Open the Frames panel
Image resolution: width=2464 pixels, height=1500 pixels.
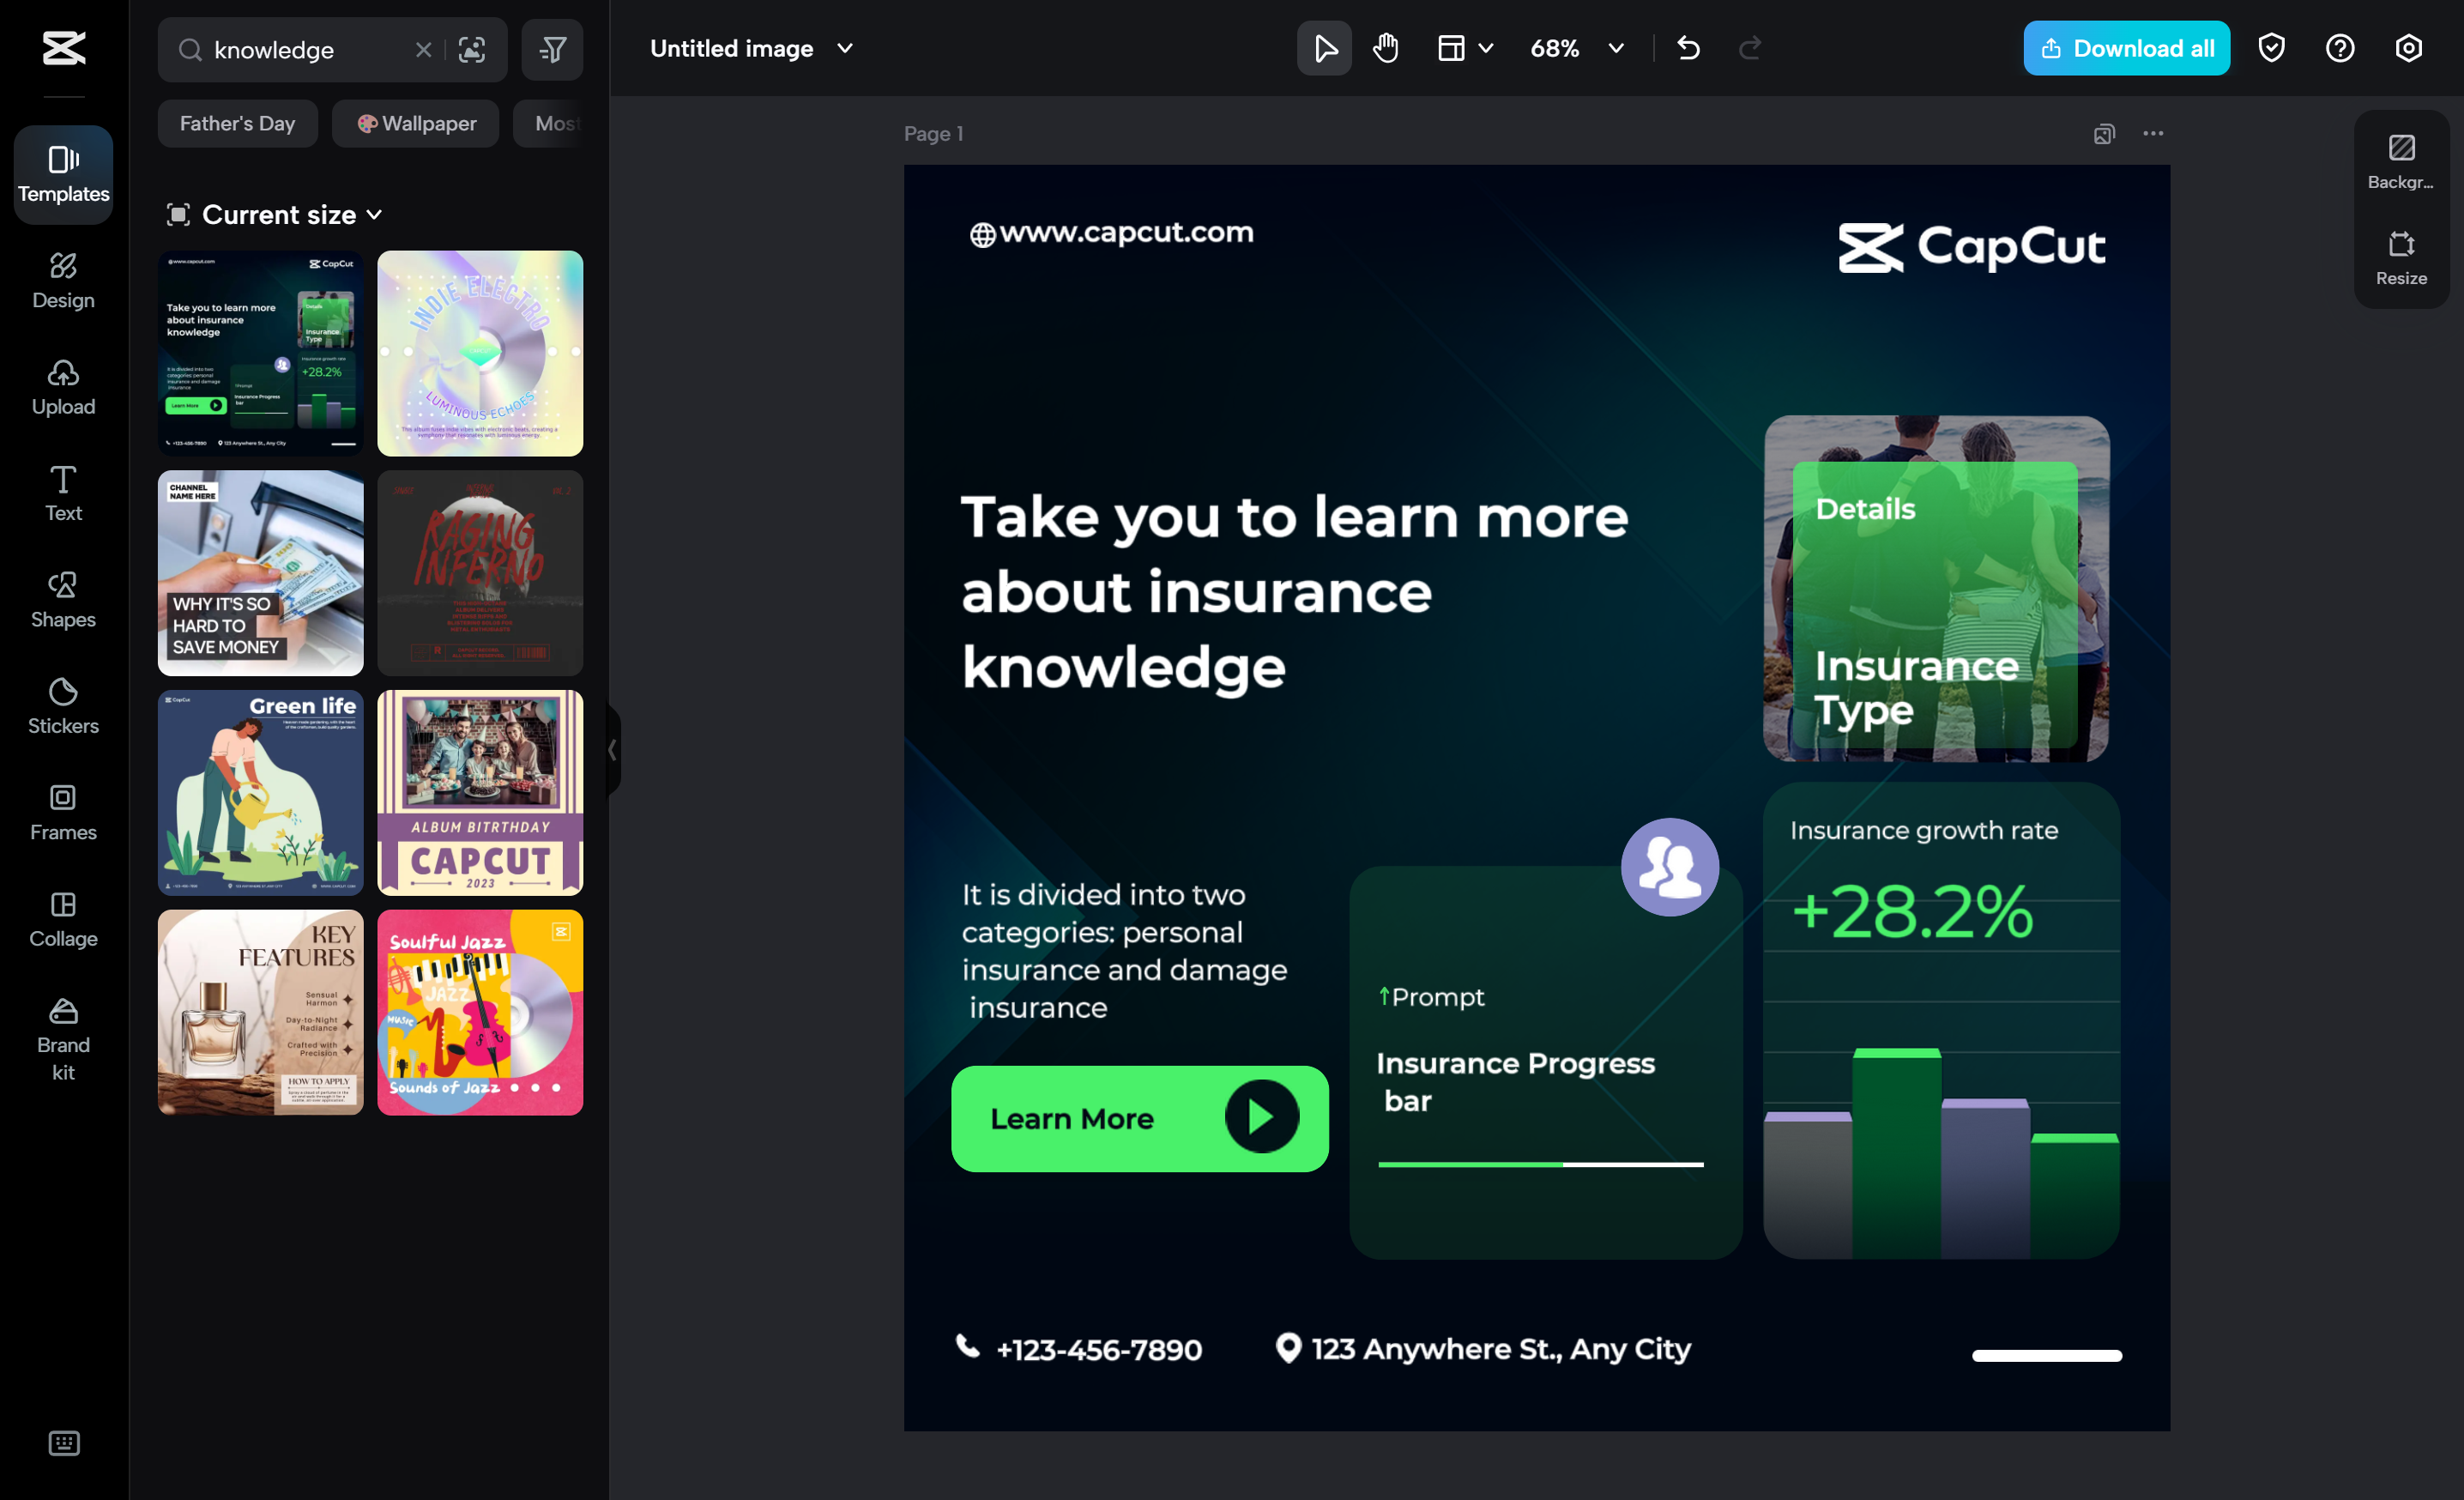tap(62, 812)
